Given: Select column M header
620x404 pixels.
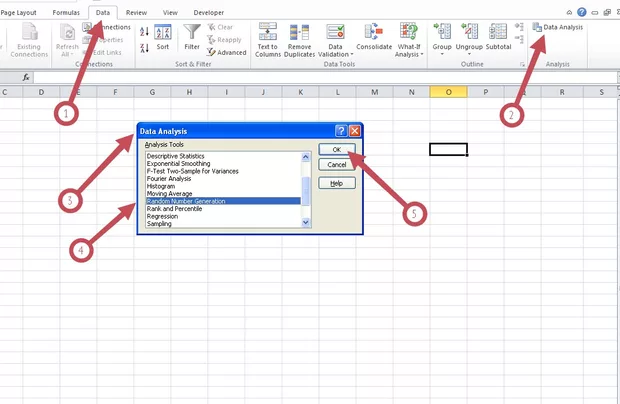Looking at the screenshot, I should pos(374,92).
